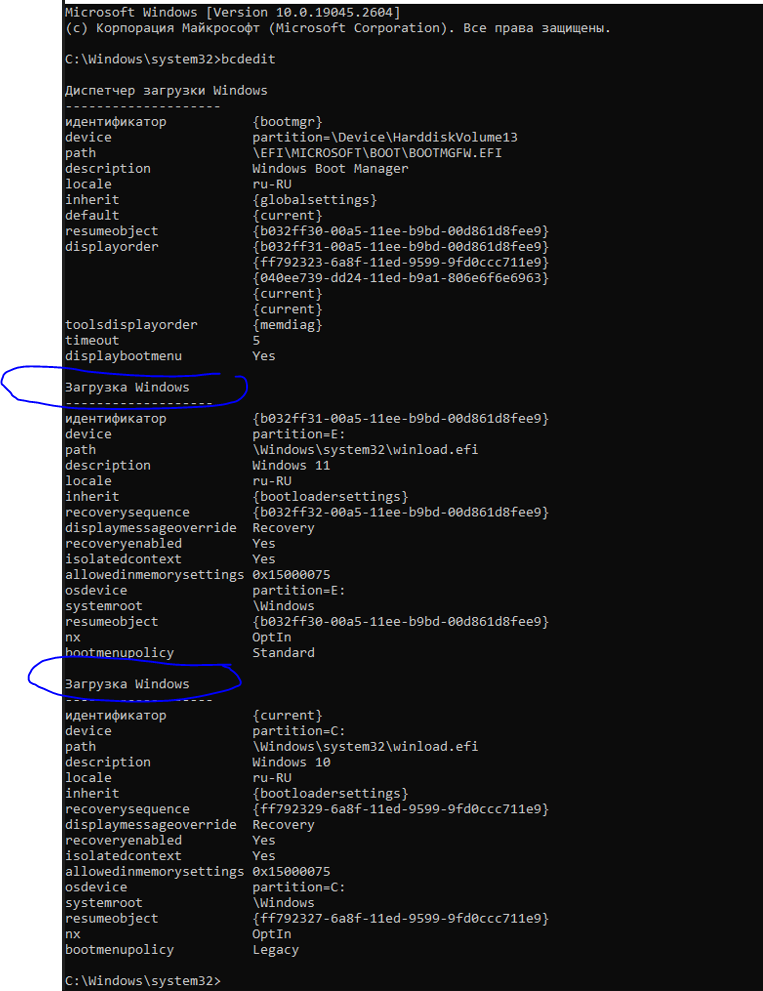Click the 'default' property label

point(92,216)
